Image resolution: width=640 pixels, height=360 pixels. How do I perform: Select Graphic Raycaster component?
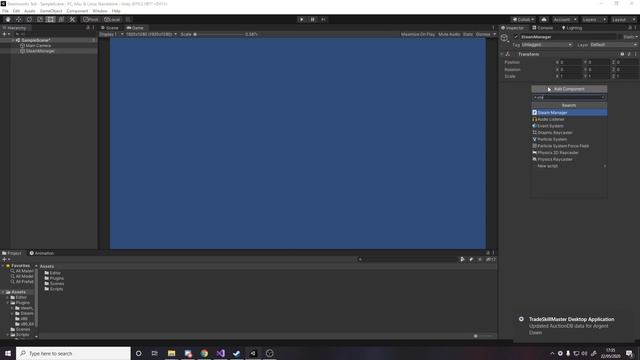coord(569,132)
